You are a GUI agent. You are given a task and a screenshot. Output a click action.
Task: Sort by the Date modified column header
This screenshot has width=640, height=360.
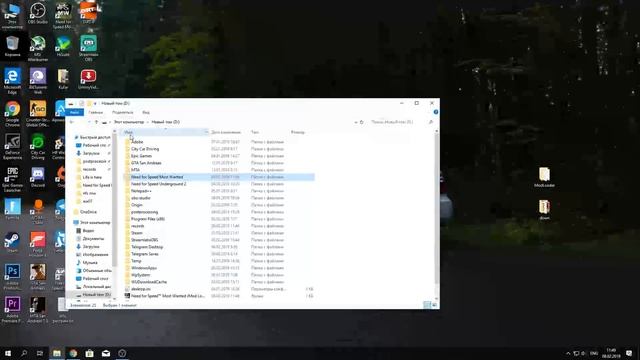pos(226,132)
